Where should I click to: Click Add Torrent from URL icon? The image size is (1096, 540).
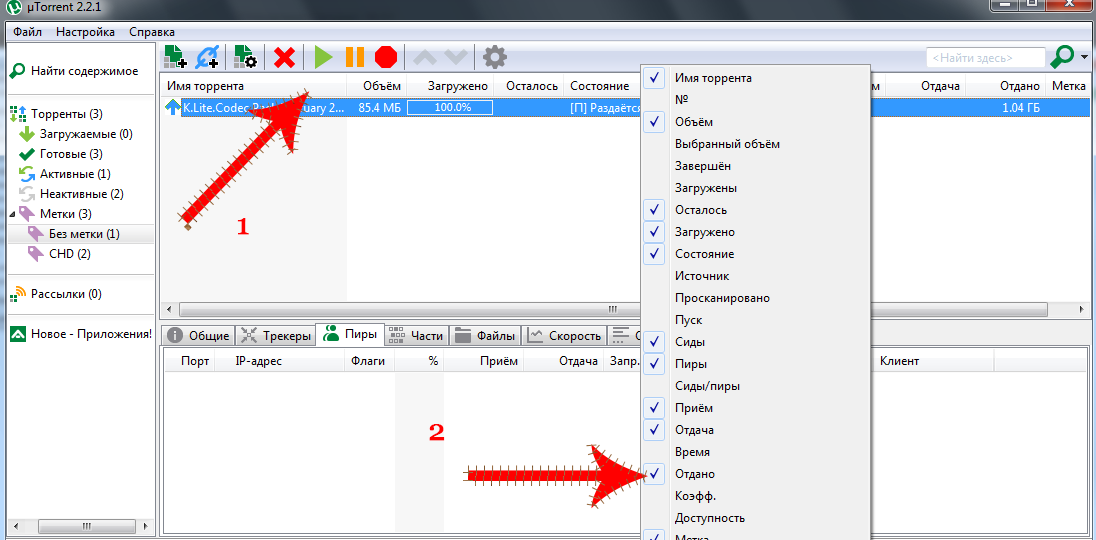pyautogui.click(x=208, y=57)
